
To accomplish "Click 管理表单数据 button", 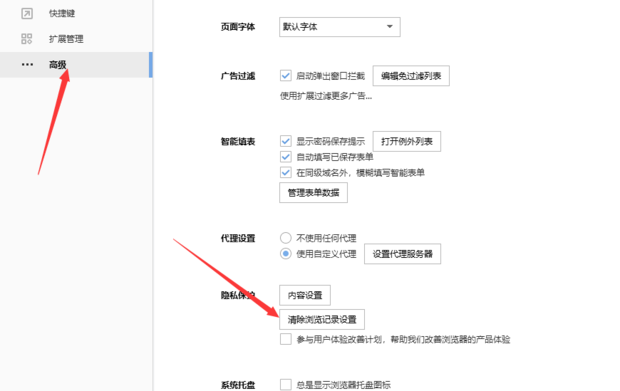I will (x=313, y=193).
